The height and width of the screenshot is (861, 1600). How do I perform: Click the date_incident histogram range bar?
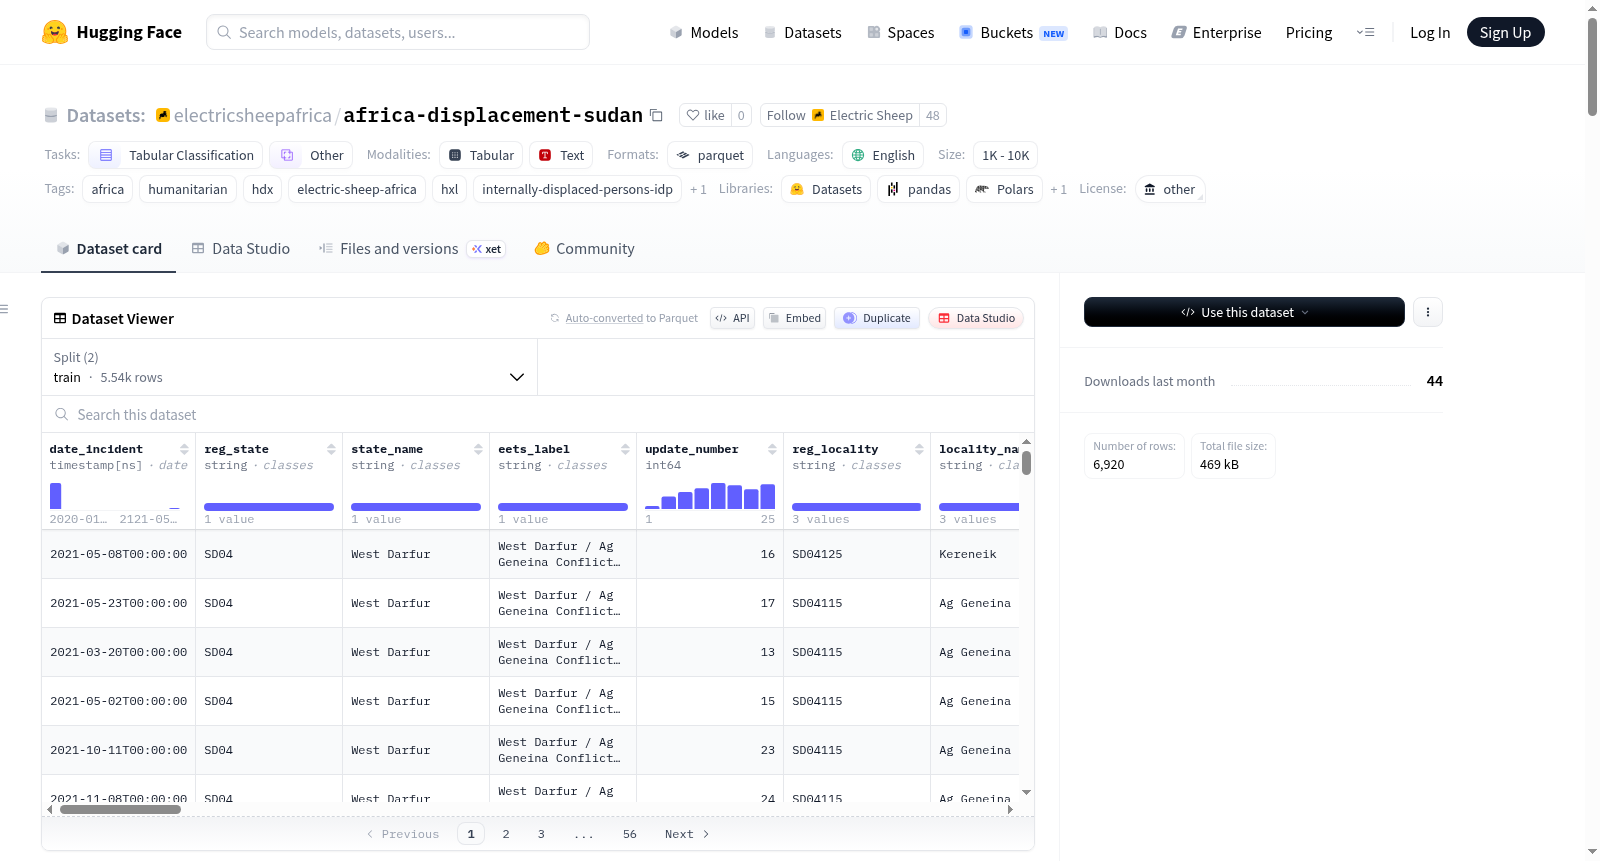pyautogui.click(x=117, y=495)
